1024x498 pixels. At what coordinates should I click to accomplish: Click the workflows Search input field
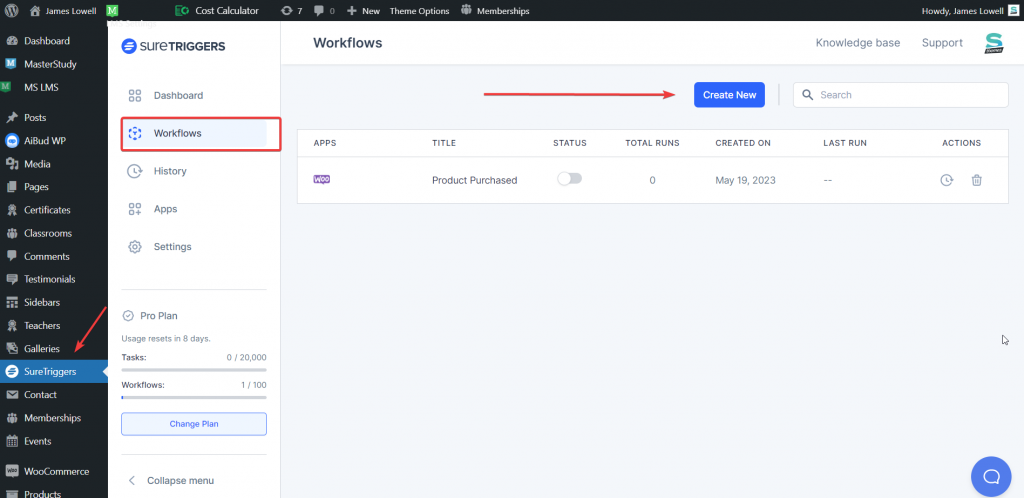click(901, 95)
